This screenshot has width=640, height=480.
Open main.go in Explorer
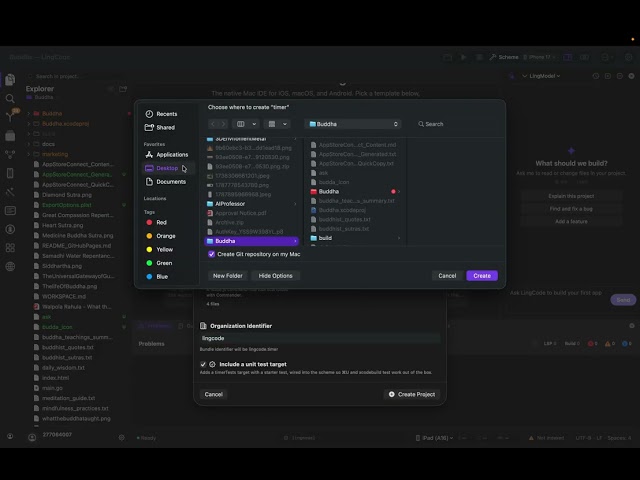tap(52, 388)
